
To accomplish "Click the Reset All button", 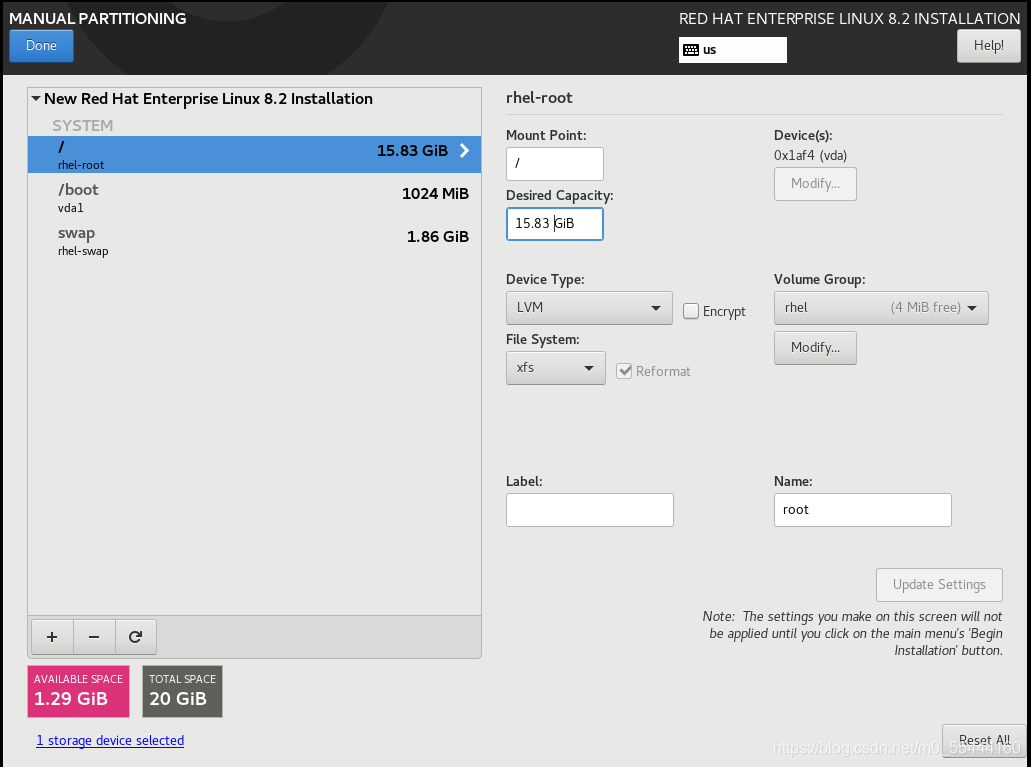I will click(984, 741).
